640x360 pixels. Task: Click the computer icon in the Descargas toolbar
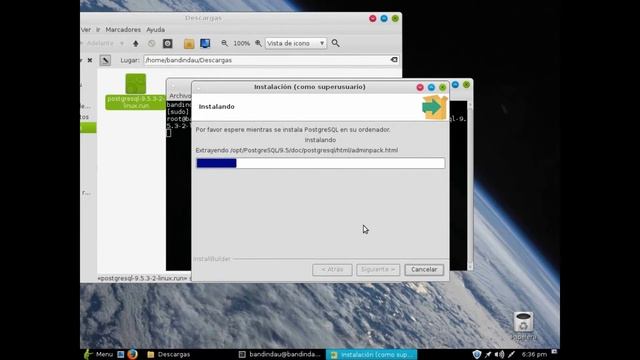(205, 43)
